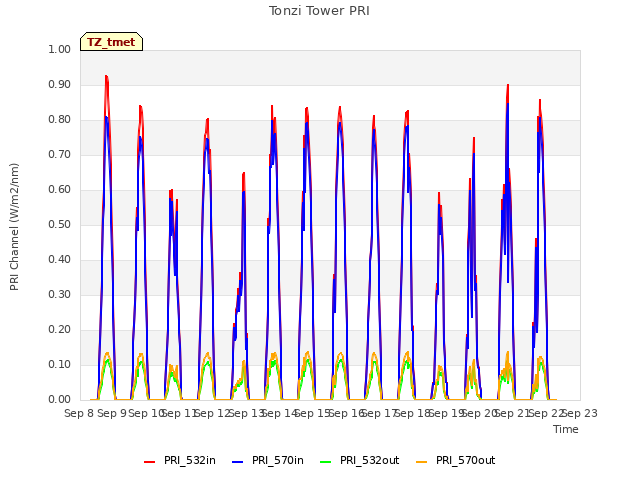
Task: Click the PRI Channel (W/m2/nm) axis label
Action: [x=14, y=227]
